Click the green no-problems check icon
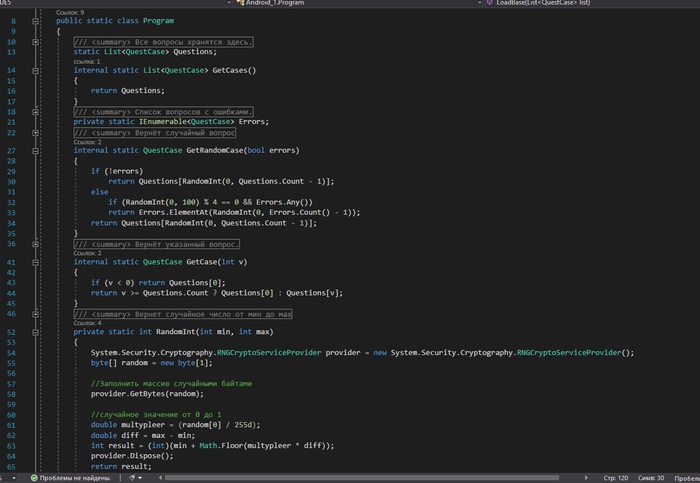Image resolution: width=700 pixels, height=483 pixels. [35, 477]
